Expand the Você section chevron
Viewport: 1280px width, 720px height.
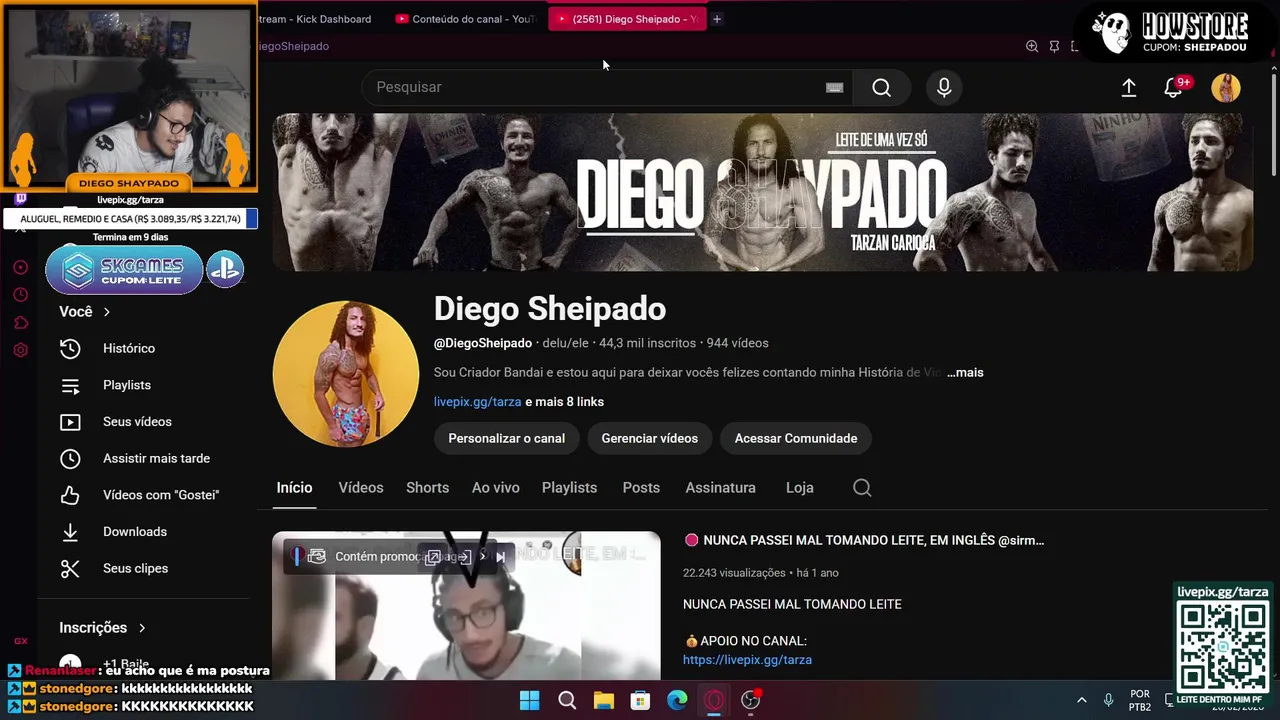click(x=107, y=312)
